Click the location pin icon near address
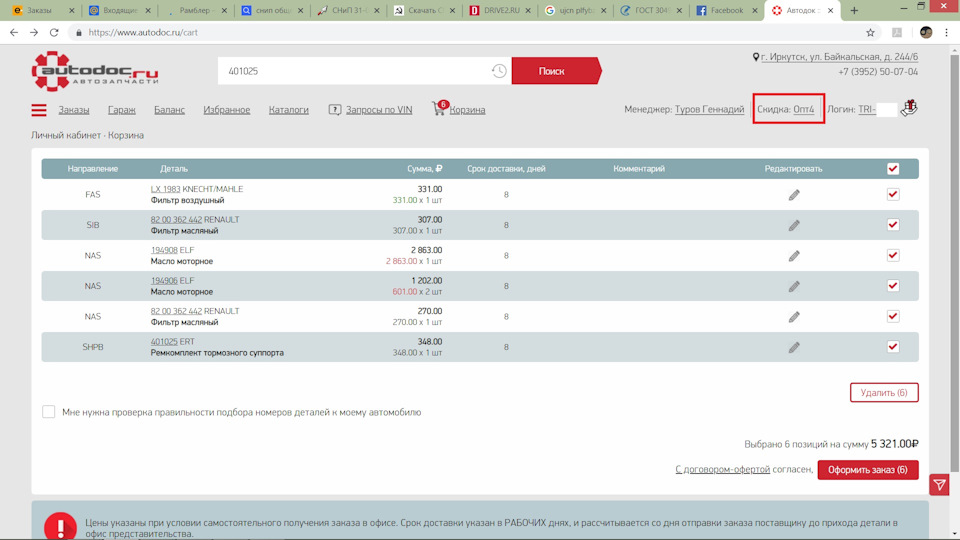Screen dimensions: 960x540 pos(756,57)
